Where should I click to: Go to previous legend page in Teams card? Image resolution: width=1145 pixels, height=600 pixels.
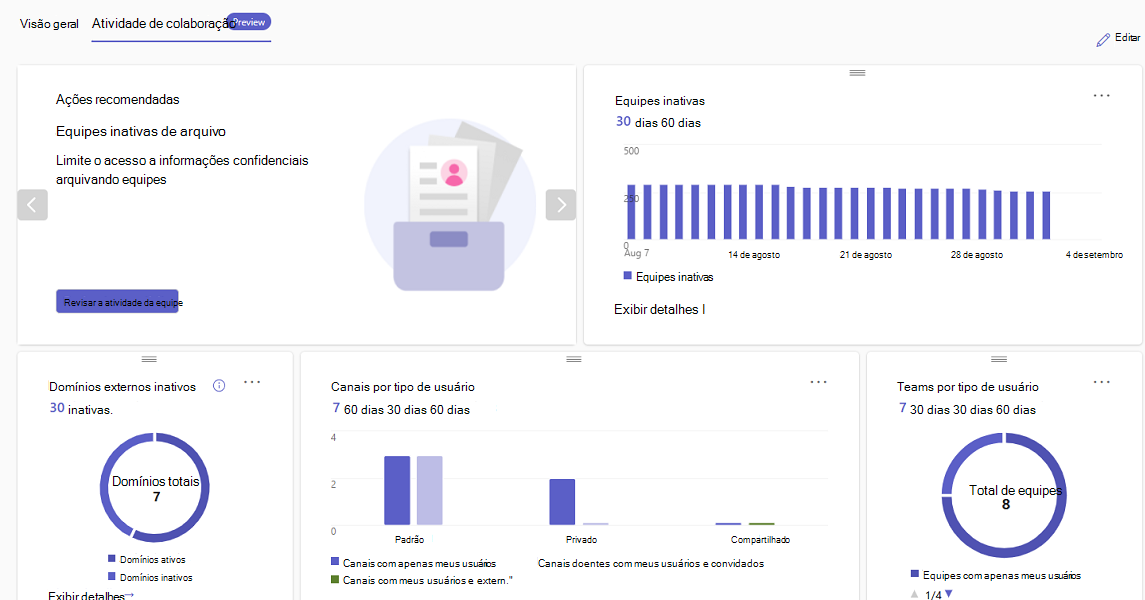click(914, 594)
